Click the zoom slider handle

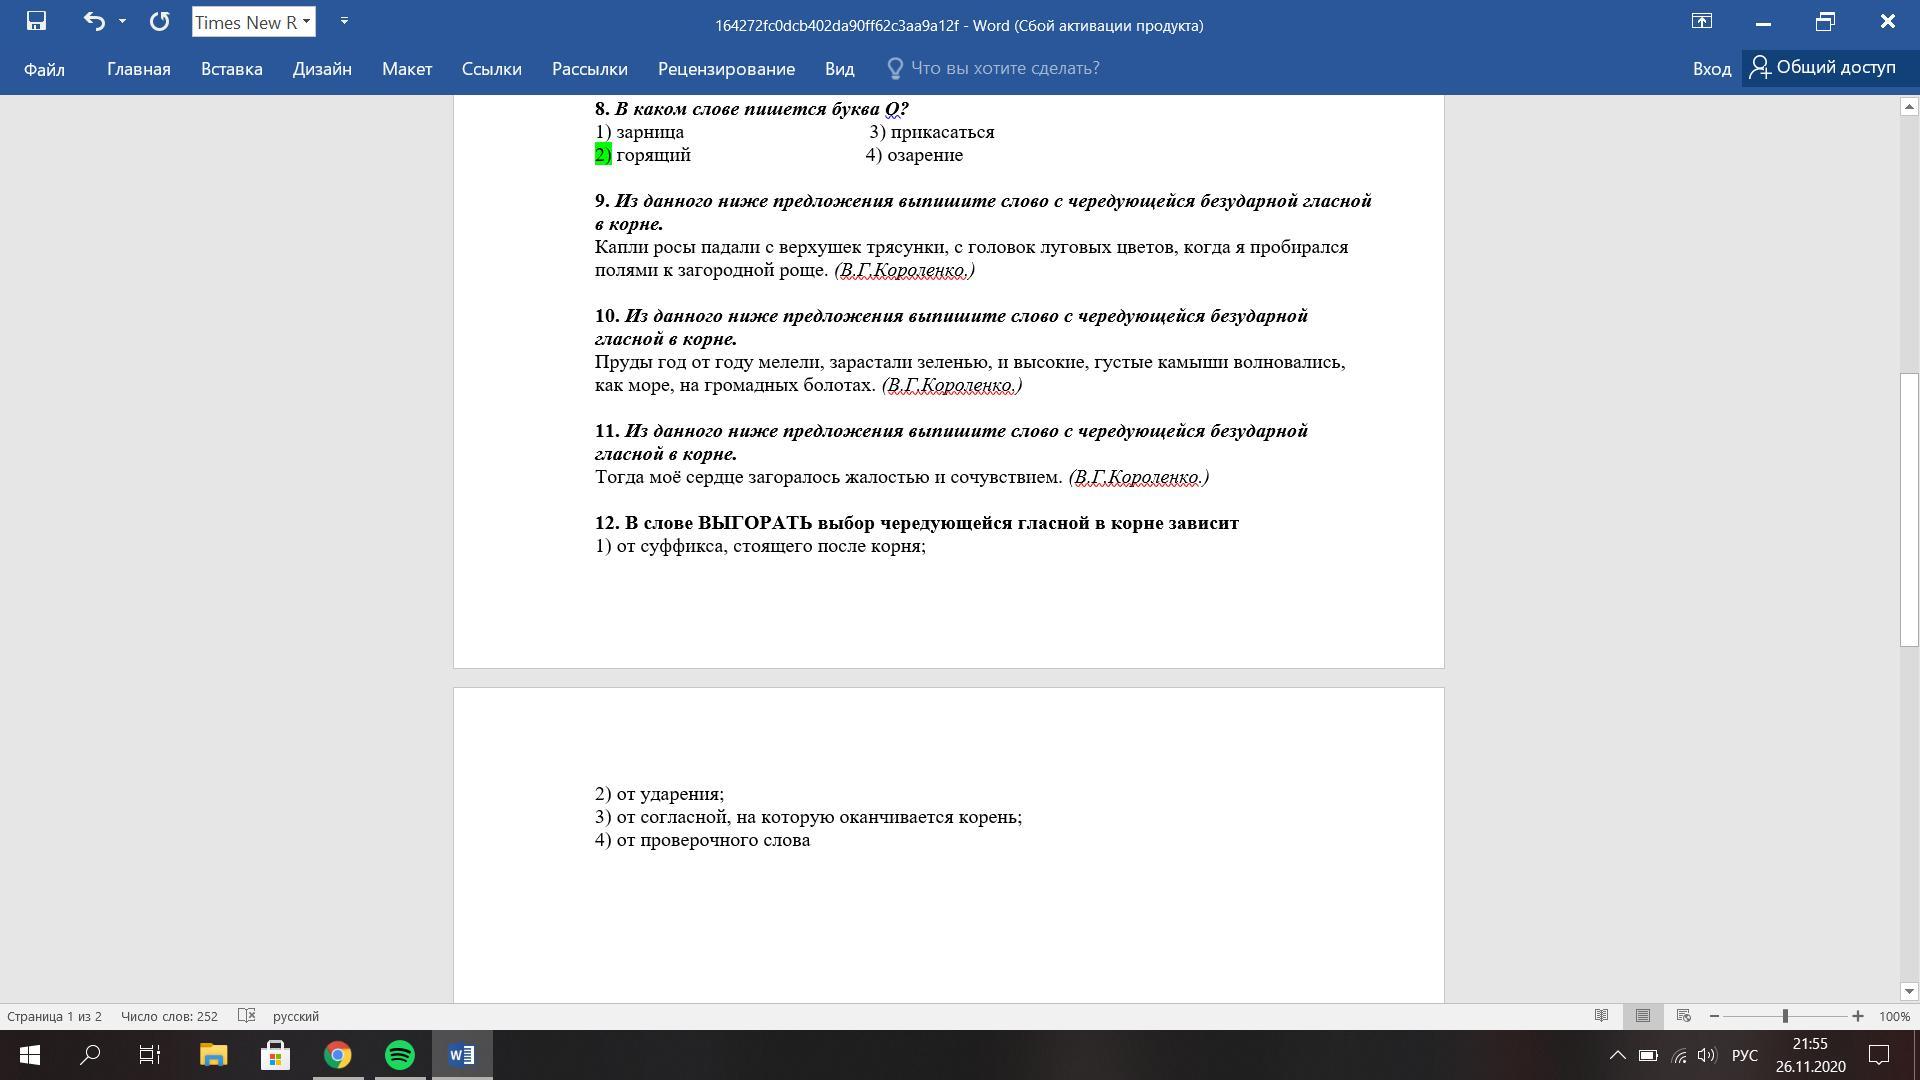[x=1785, y=1016]
